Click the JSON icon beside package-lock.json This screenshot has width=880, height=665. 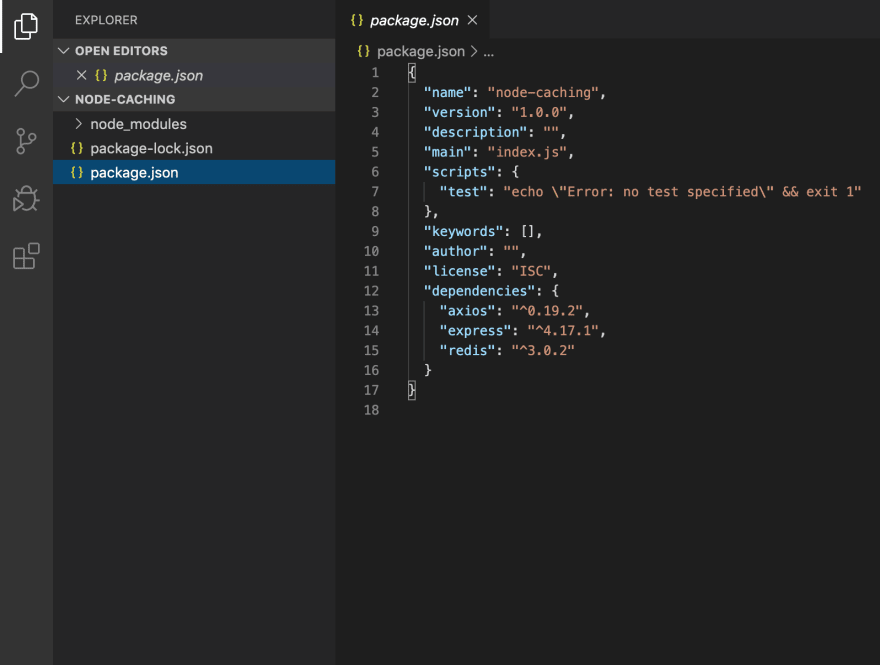77,148
